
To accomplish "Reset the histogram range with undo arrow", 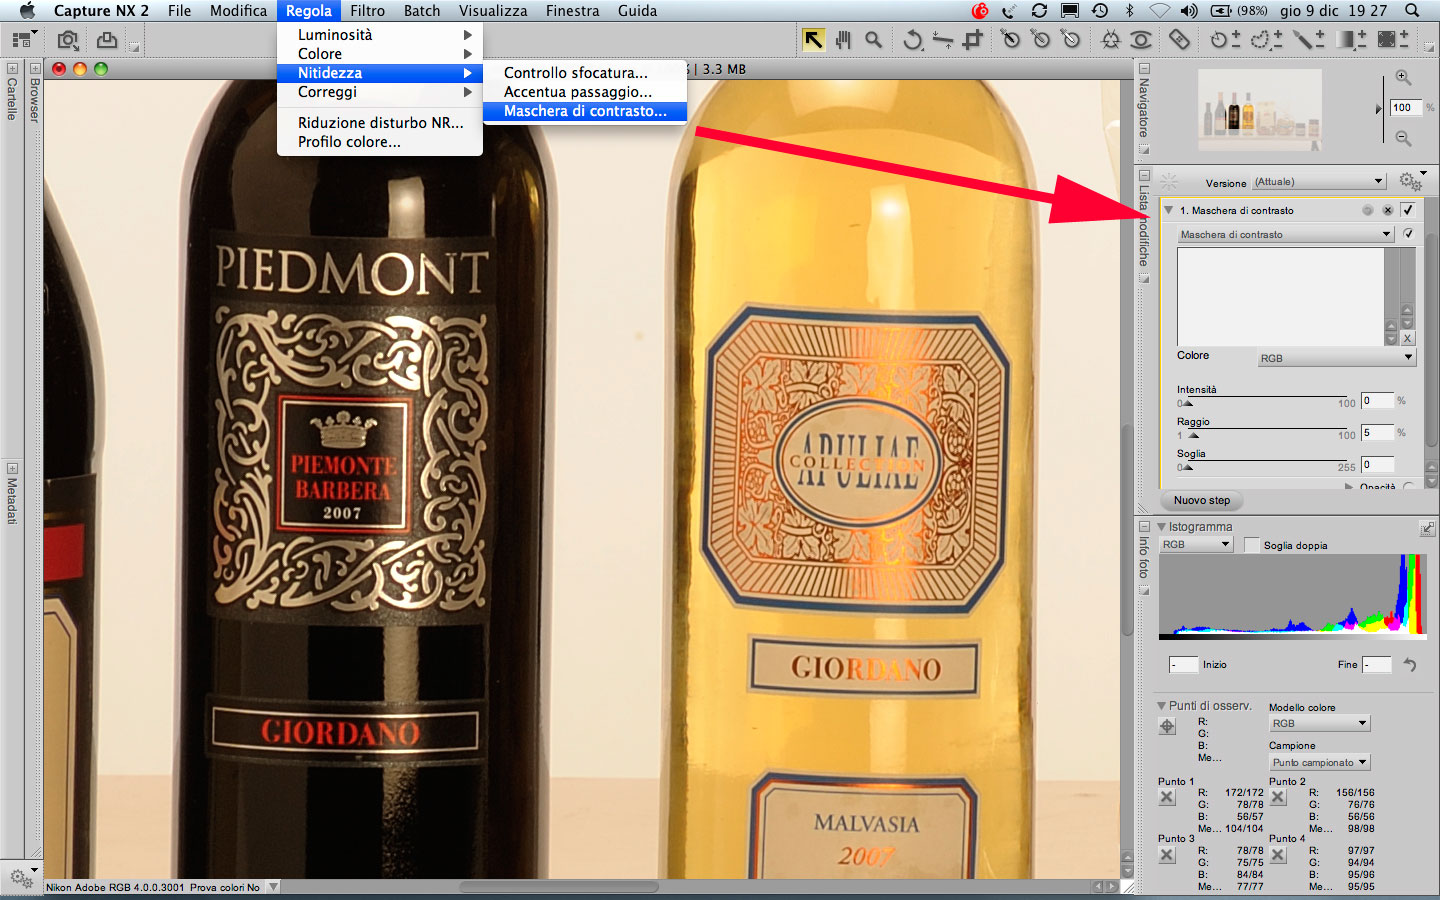I will point(1410,664).
